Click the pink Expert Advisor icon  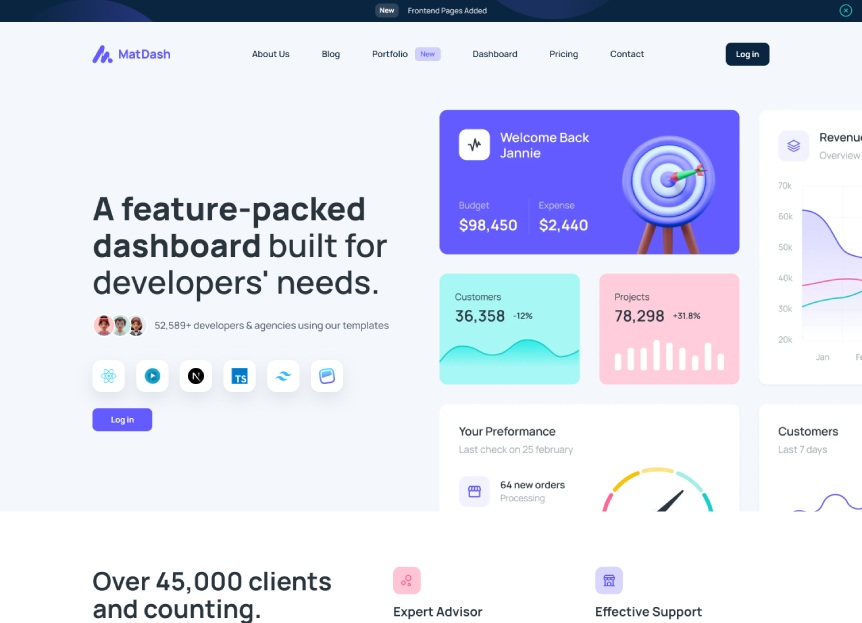(x=407, y=580)
